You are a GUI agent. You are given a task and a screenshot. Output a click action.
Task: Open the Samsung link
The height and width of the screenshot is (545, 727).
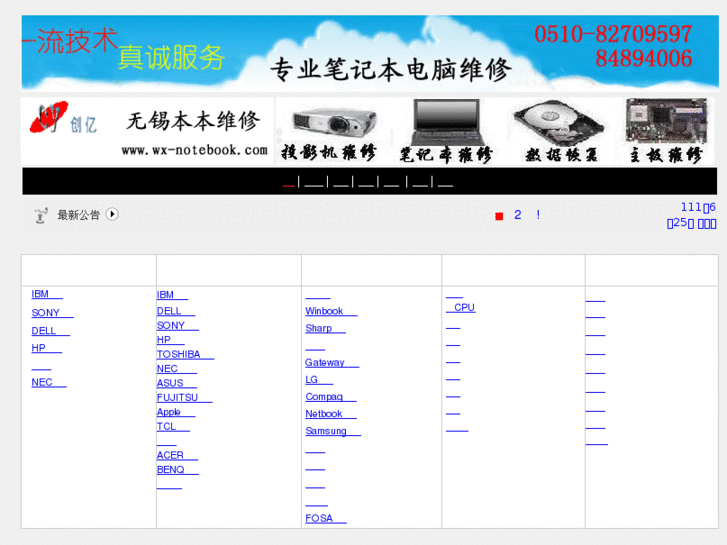tap(333, 431)
